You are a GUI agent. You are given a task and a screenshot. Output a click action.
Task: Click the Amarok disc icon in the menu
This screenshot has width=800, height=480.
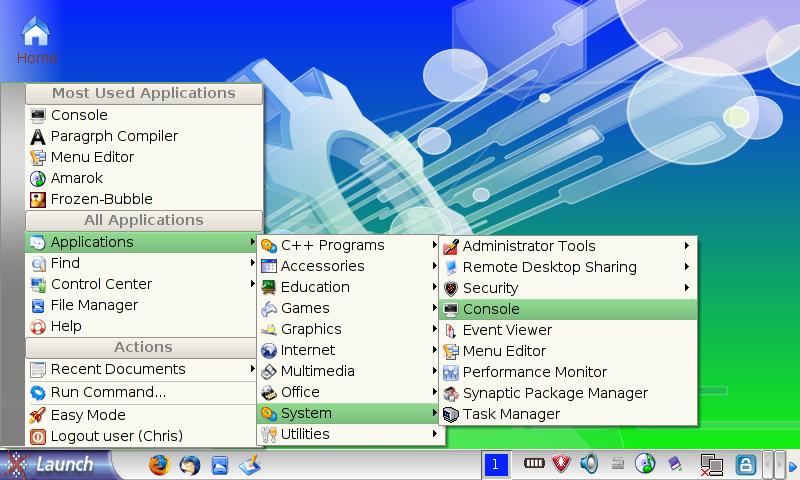click(x=38, y=179)
